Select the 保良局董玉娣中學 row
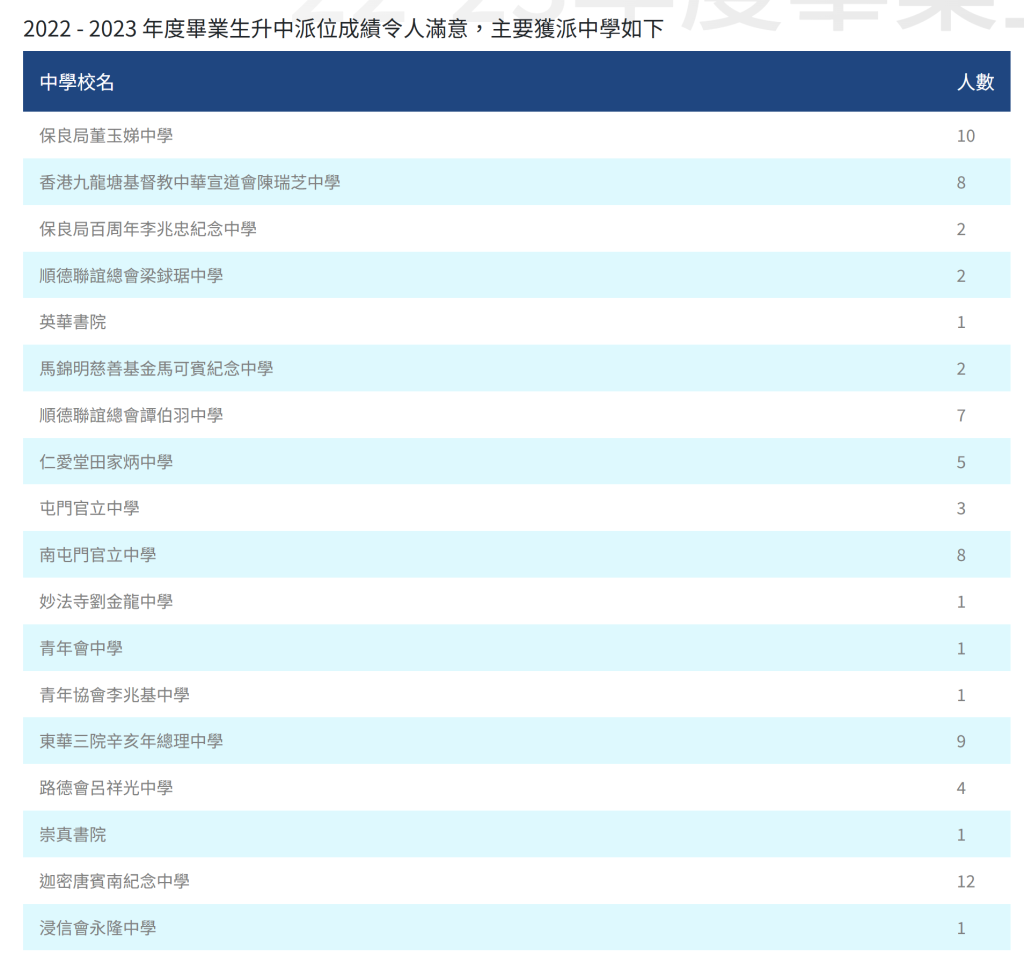The image size is (1024, 962). pos(106,136)
